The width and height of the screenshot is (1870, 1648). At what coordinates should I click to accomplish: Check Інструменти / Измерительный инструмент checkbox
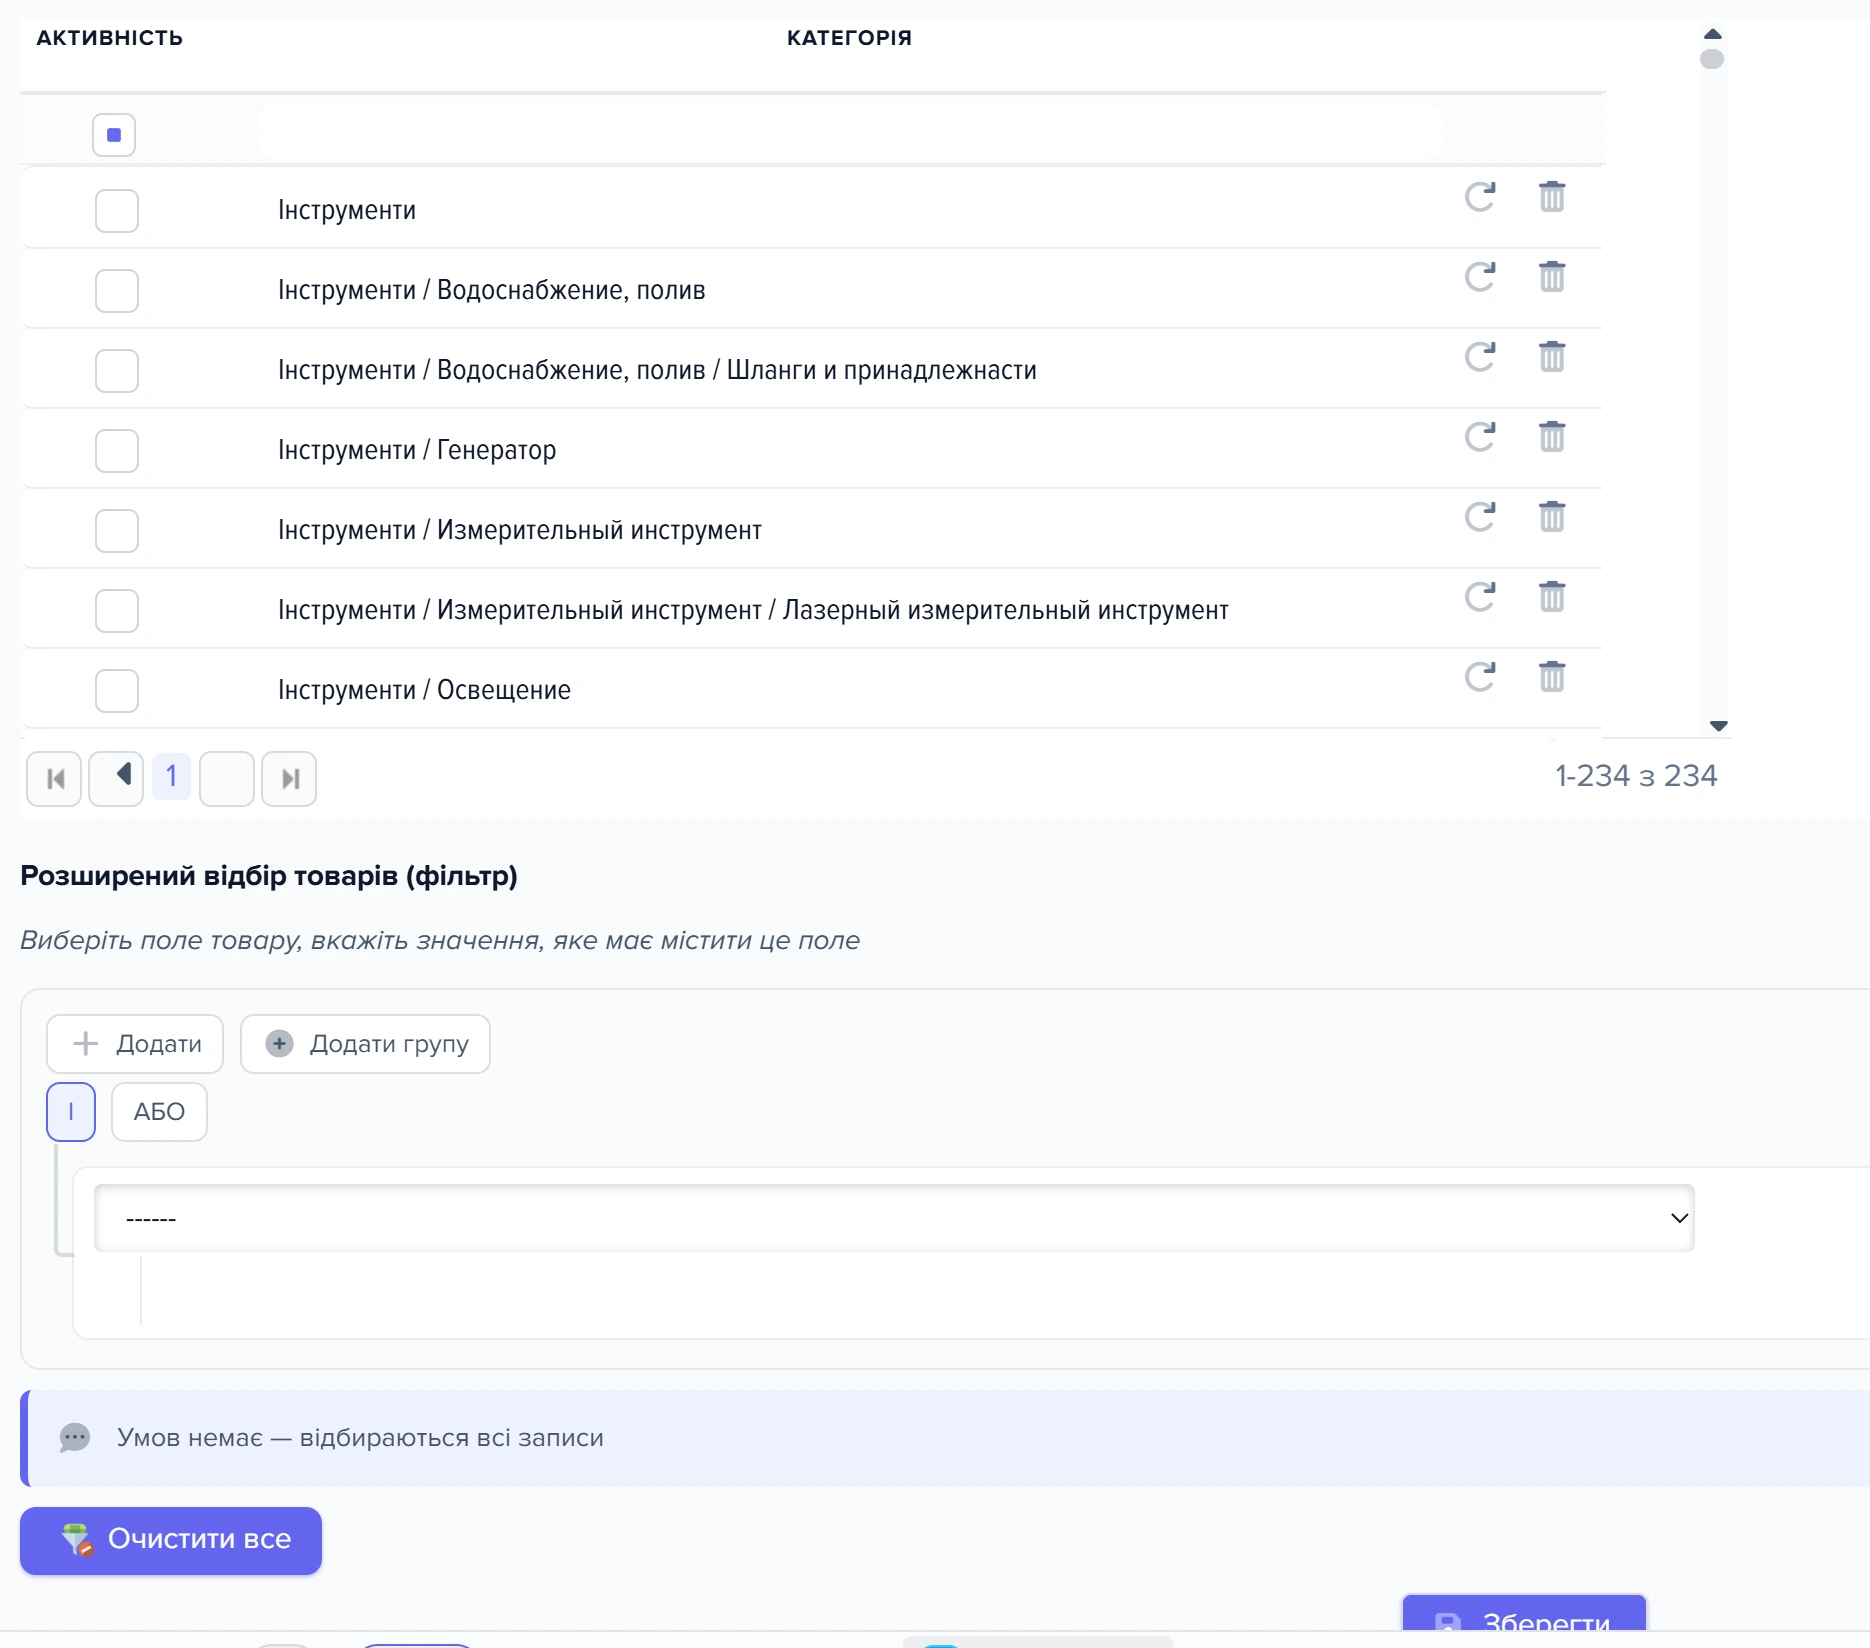pos(117,531)
